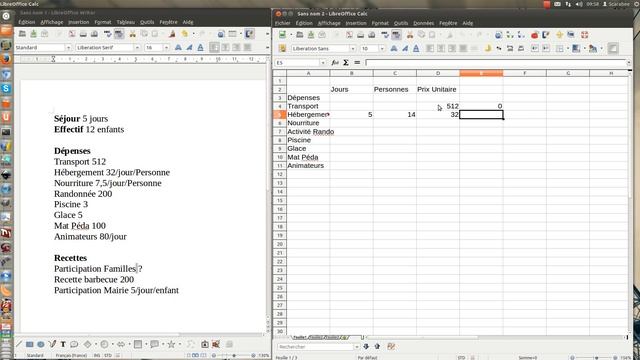Open Données menu in Calc
Screen dimensions: 640x360
coord(423,23)
